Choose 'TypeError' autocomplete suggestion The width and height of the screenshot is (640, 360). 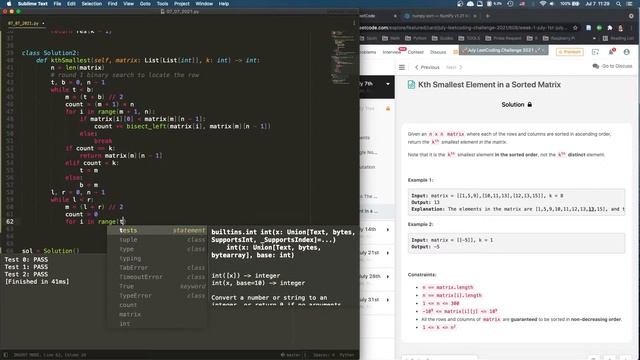coord(157,296)
